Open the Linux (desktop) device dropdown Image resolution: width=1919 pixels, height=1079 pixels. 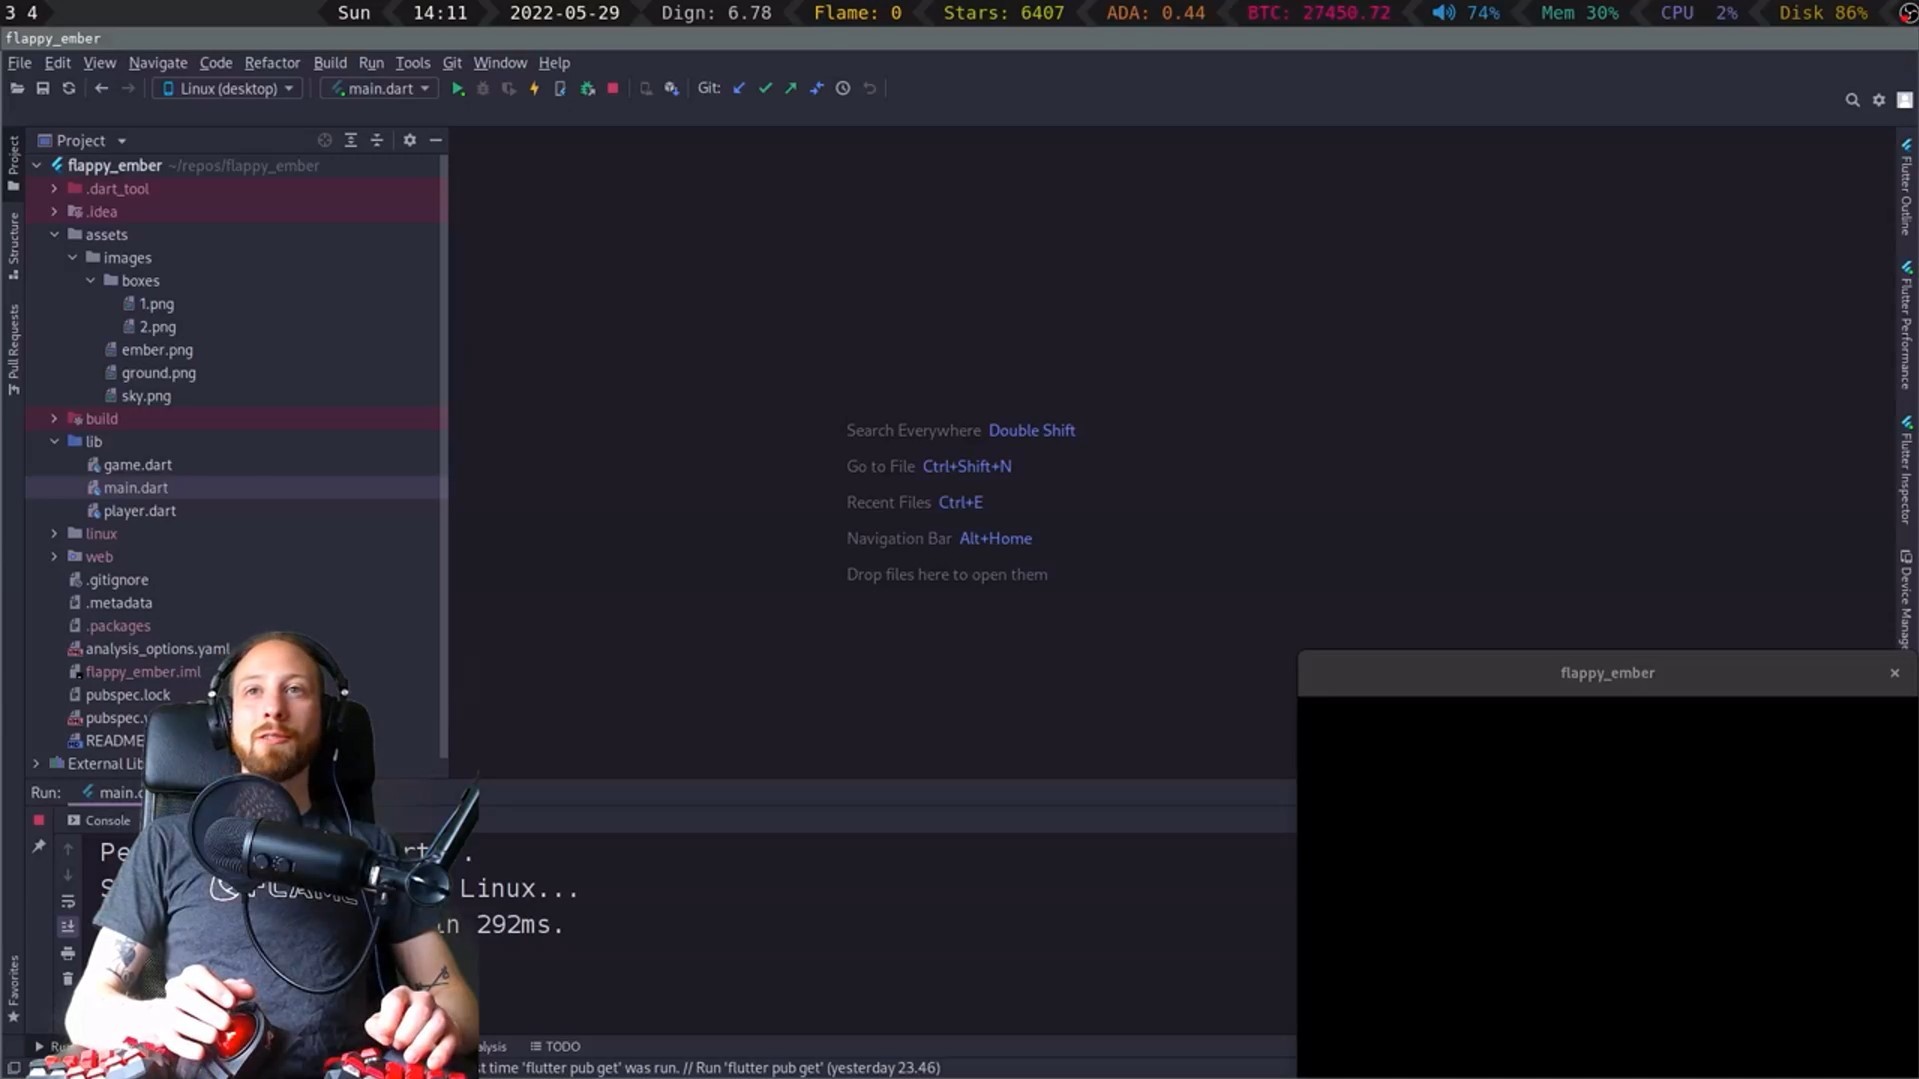coord(228,89)
